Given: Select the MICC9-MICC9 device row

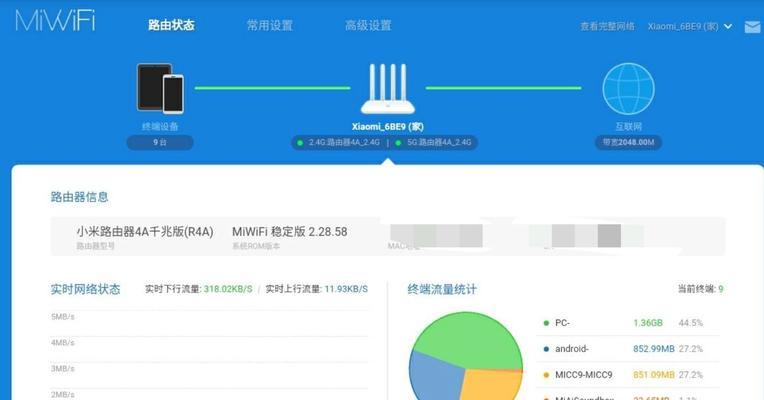Looking at the screenshot, I should pos(629,375).
